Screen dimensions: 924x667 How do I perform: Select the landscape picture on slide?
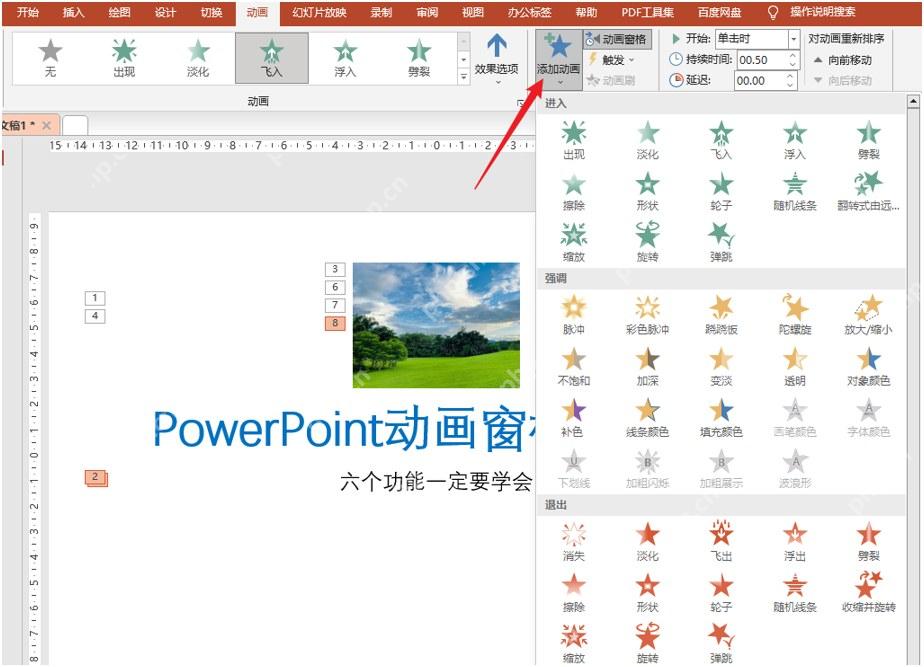pos(436,325)
